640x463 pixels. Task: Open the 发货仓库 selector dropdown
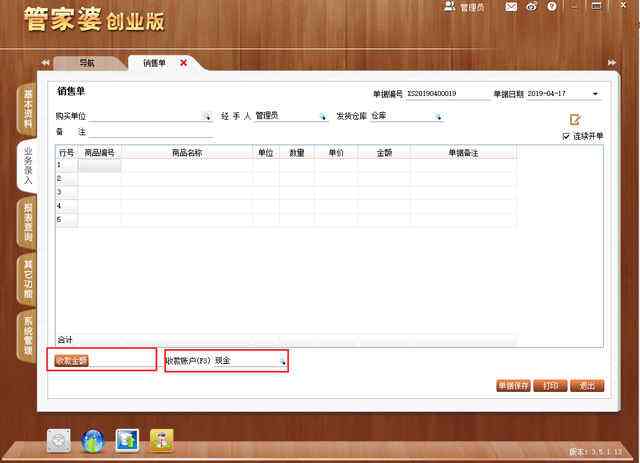point(438,116)
